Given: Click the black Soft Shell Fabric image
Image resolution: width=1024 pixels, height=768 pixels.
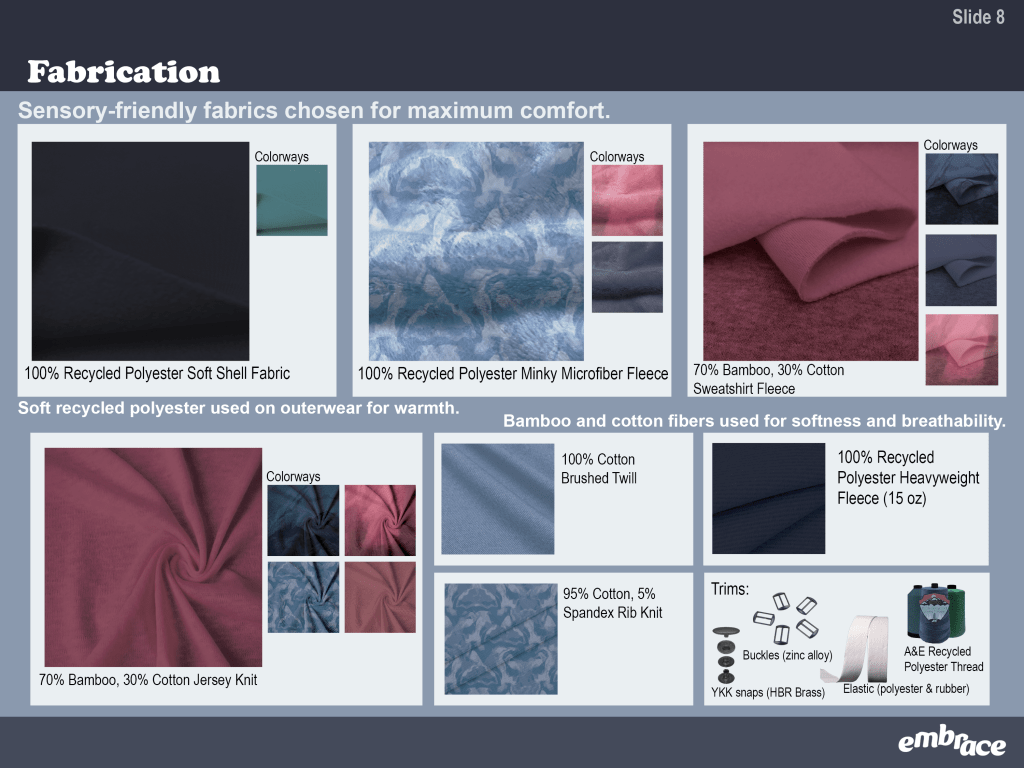Looking at the screenshot, I should click(x=139, y=250).
